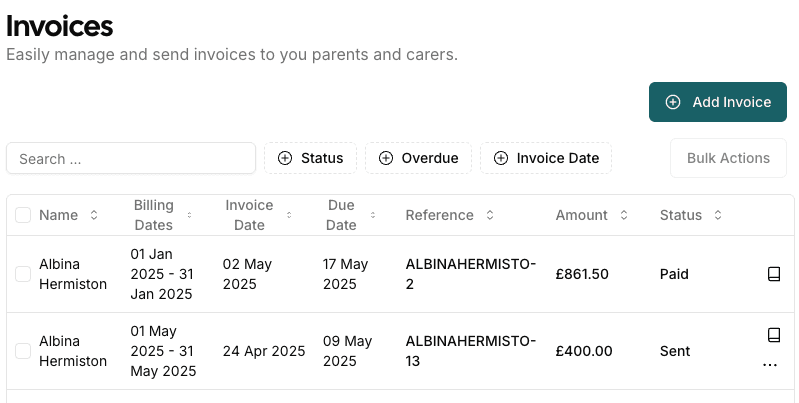Open the three-dots menu for invoice ALBINAHERMISTO-13

point(770,365)
